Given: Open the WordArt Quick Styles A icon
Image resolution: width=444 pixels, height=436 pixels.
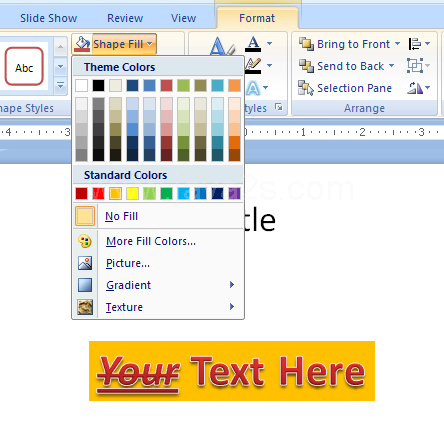Looking at the screenshot, I should 222,46.
